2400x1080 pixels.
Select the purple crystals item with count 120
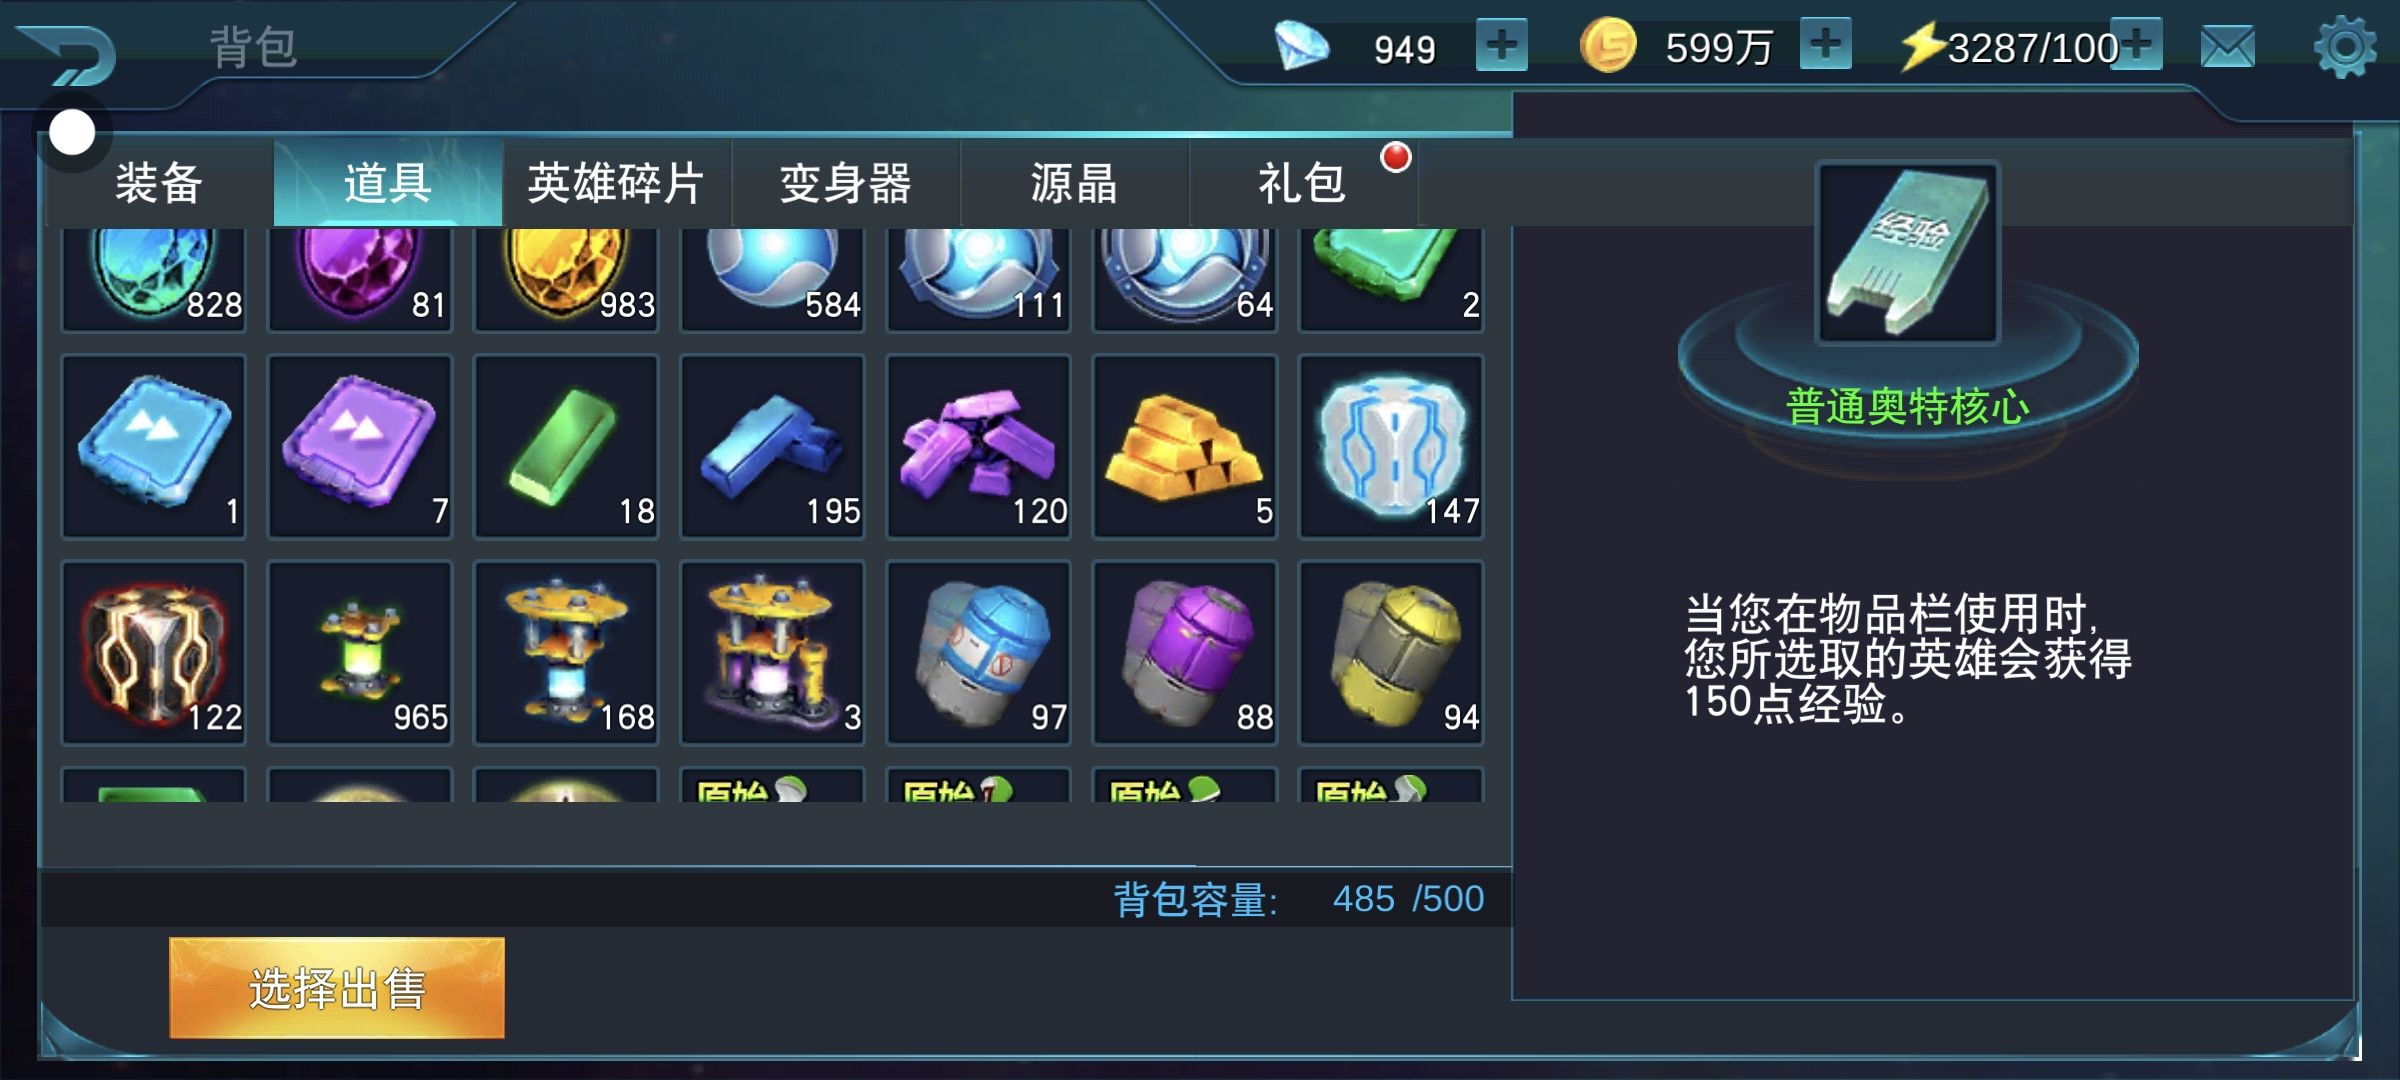(x=978, y=446)
